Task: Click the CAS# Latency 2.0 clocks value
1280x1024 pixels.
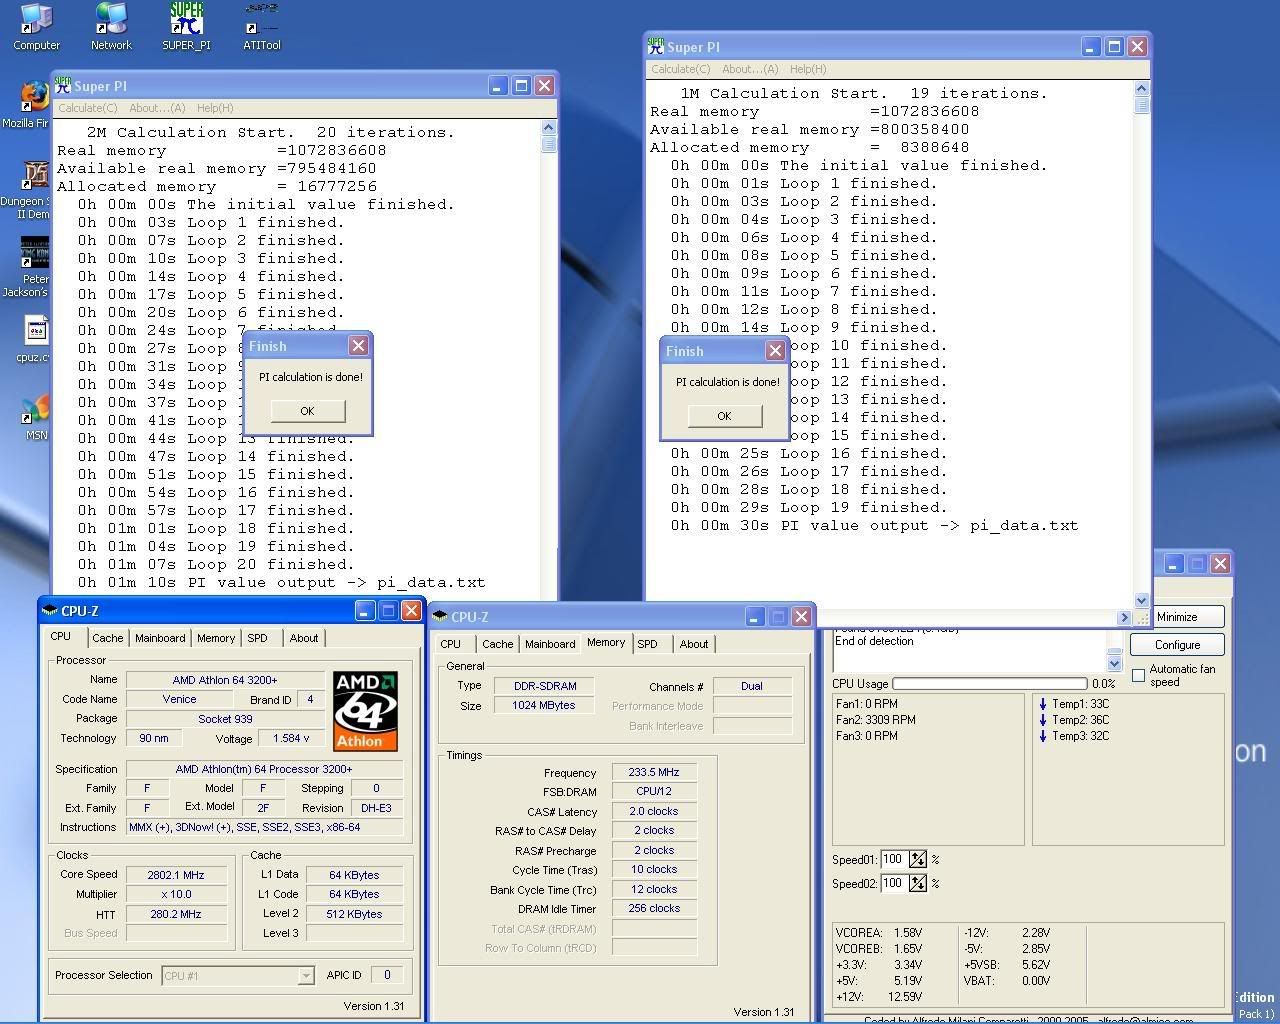Action: click(x=654, y=812)
